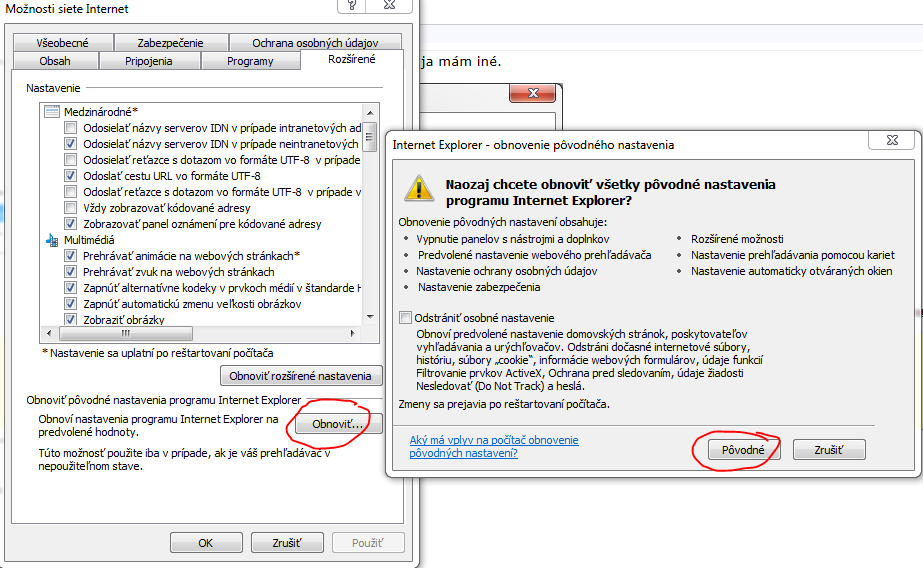Screen dimensions: 923x568
Task: Click horizontal scroll left arrow
Action: tap(49, 333)
